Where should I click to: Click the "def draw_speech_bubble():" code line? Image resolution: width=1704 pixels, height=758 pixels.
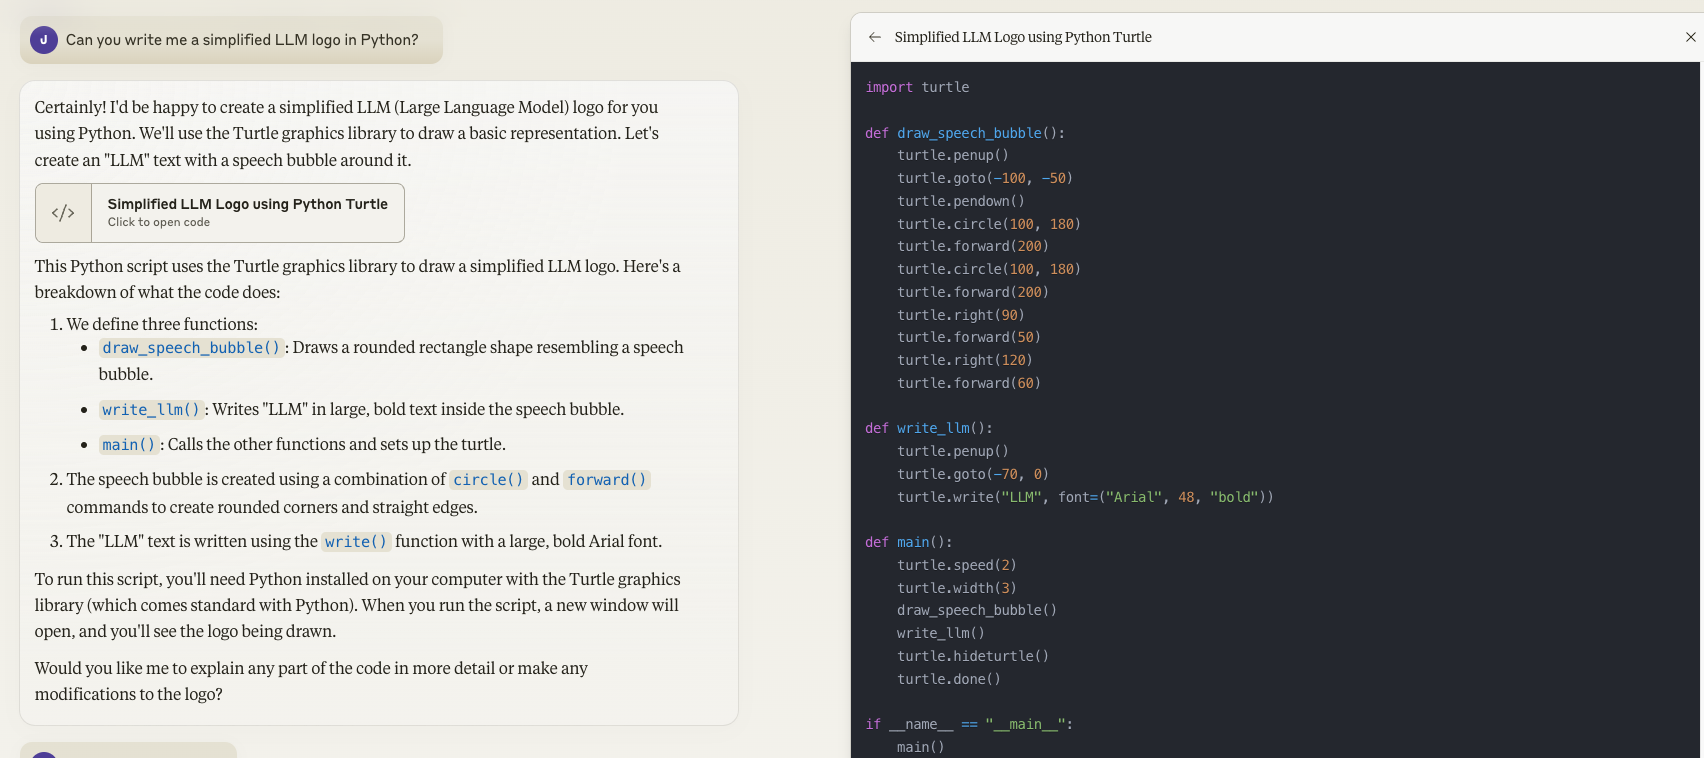(x=964, y=133)
